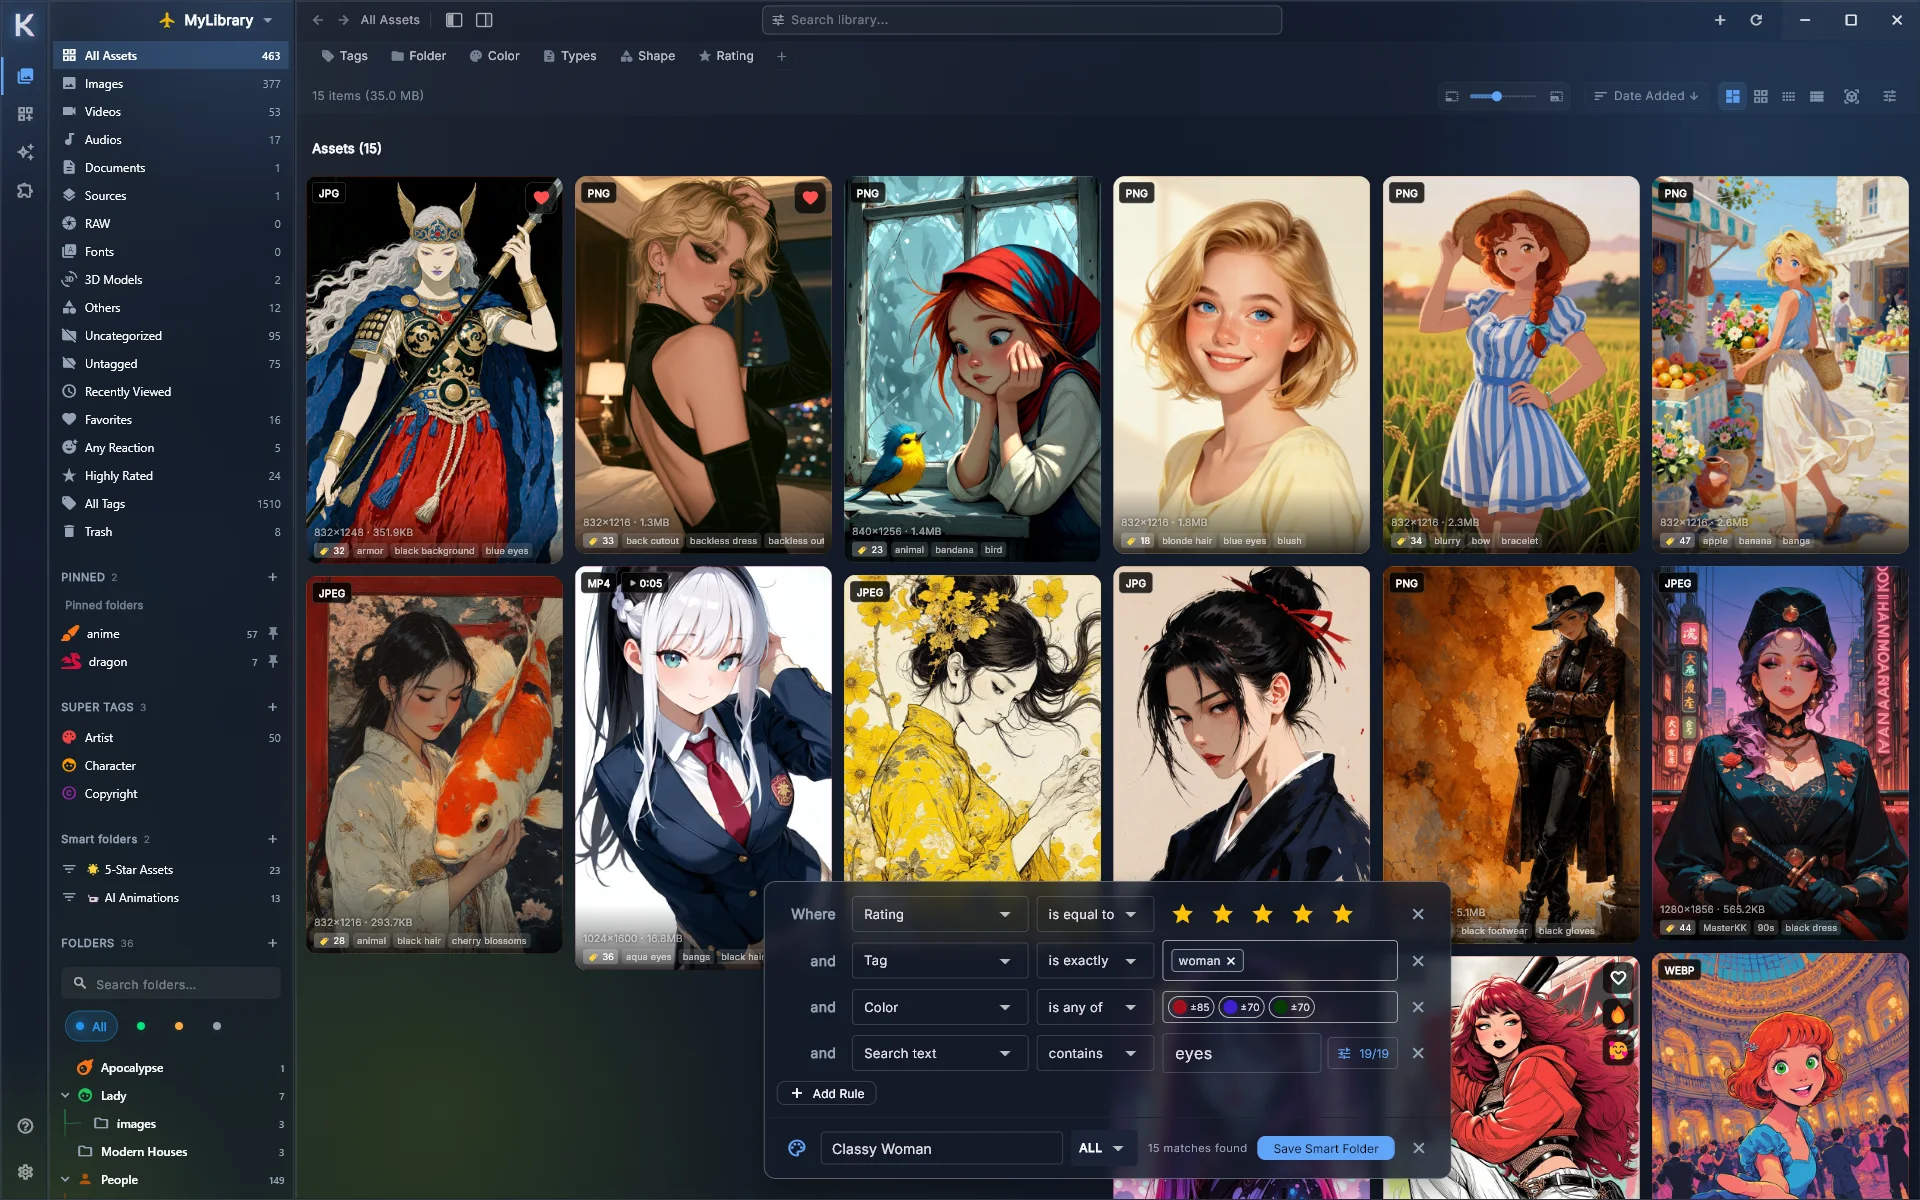The height and width of the screenshot is (1200, 1920).
Task: Click the add new asset plus icon
Action: tap(1720, 20)
